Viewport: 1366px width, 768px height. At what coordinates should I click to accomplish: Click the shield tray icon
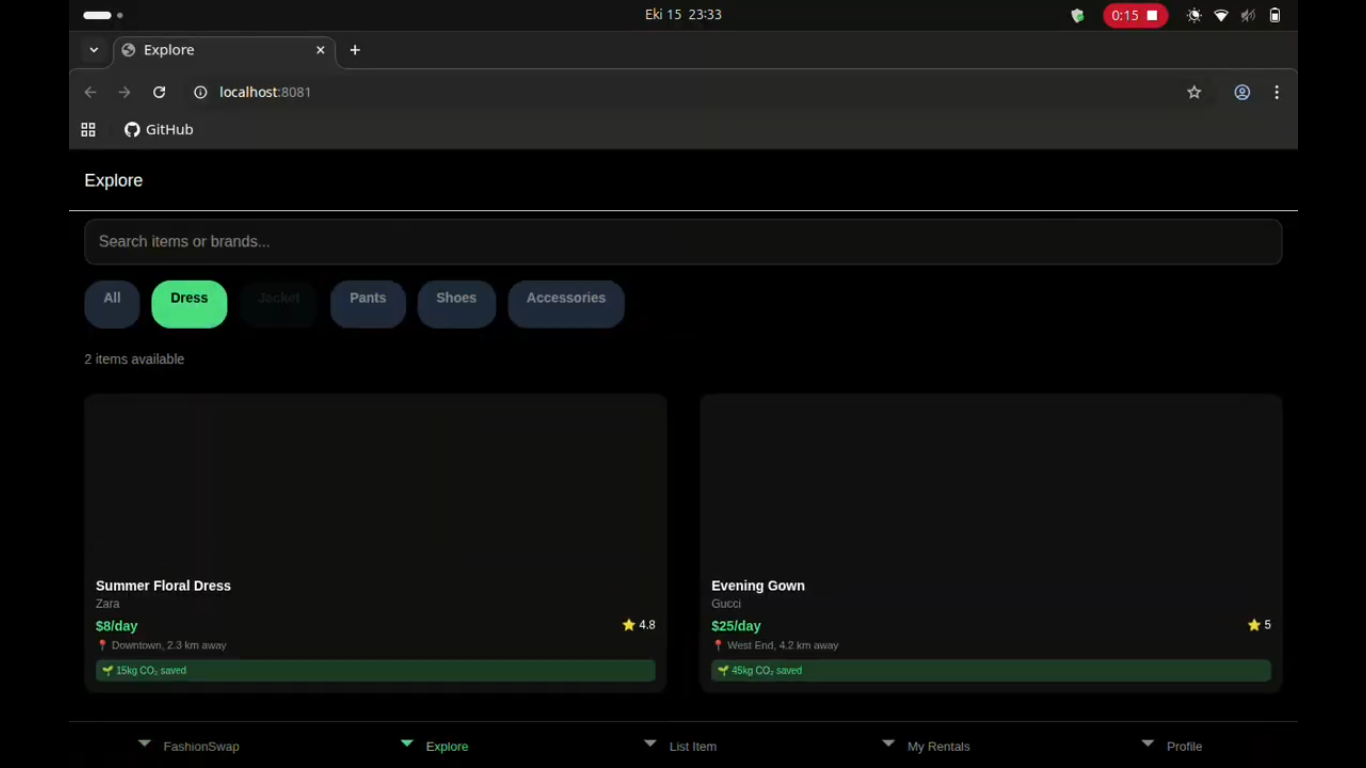[1077, 15]
